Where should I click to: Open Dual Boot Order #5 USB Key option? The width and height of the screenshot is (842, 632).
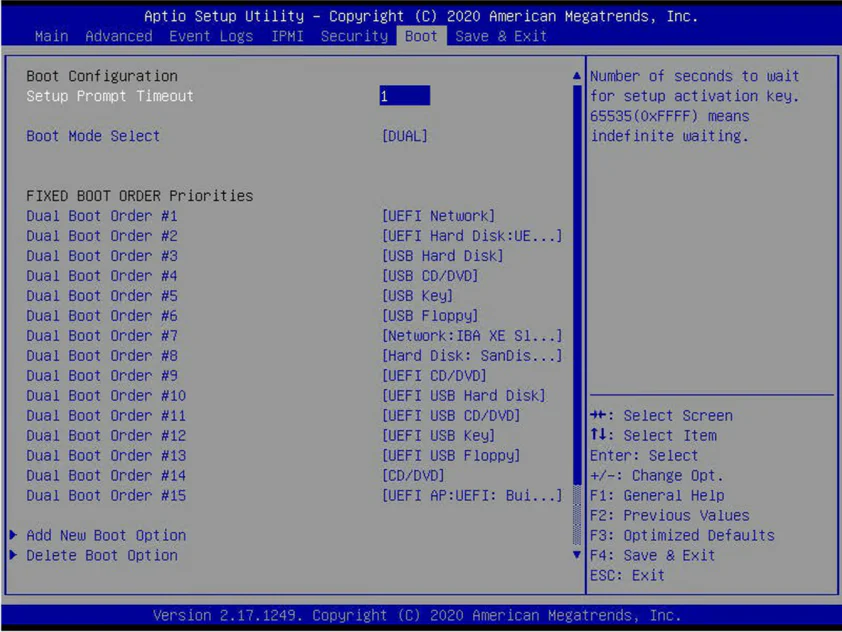point(418,296)
